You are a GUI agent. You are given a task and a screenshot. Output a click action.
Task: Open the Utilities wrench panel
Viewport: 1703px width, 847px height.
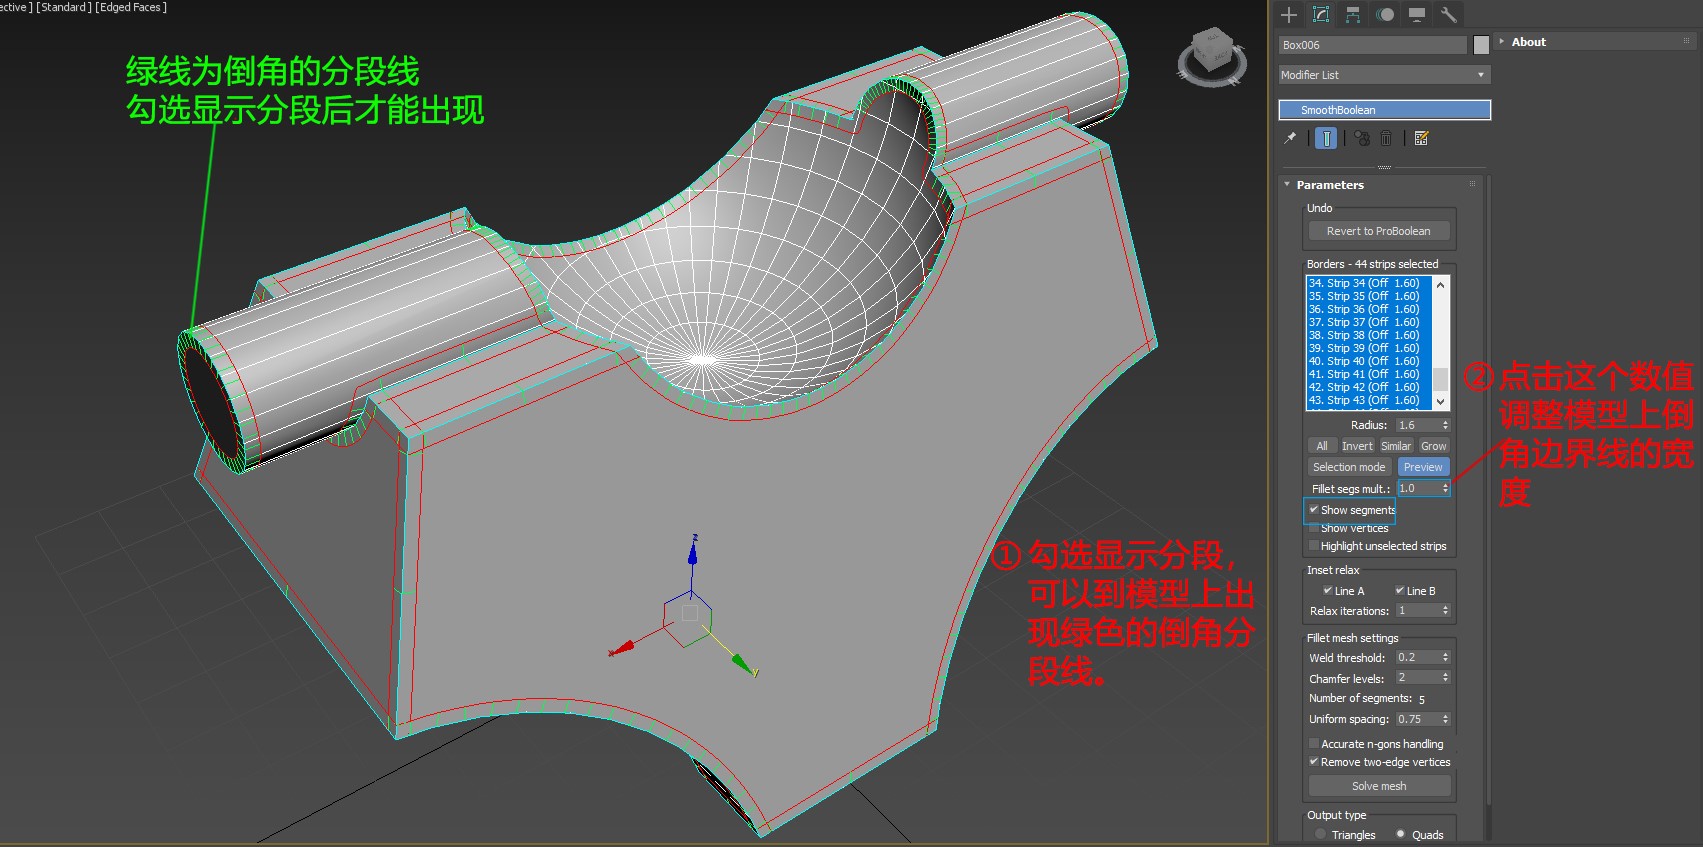1448,14
